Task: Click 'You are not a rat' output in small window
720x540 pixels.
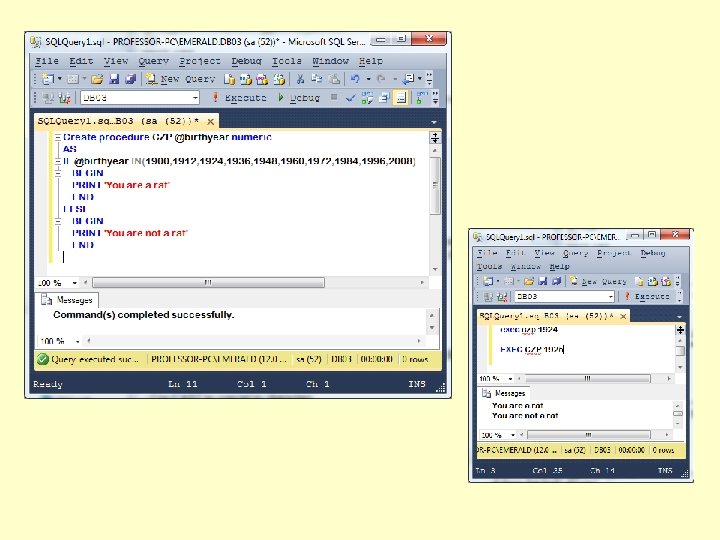Action: [x=525, y=416]
